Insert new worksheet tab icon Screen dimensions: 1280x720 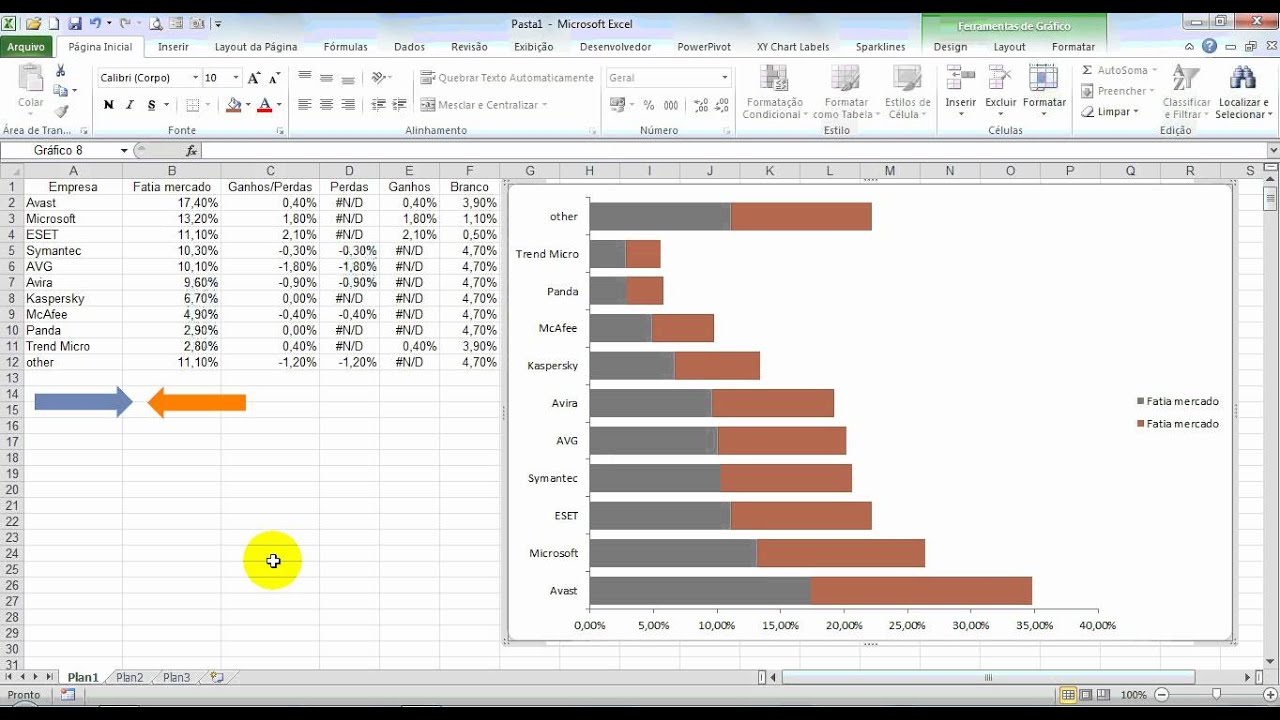(217, 678)
